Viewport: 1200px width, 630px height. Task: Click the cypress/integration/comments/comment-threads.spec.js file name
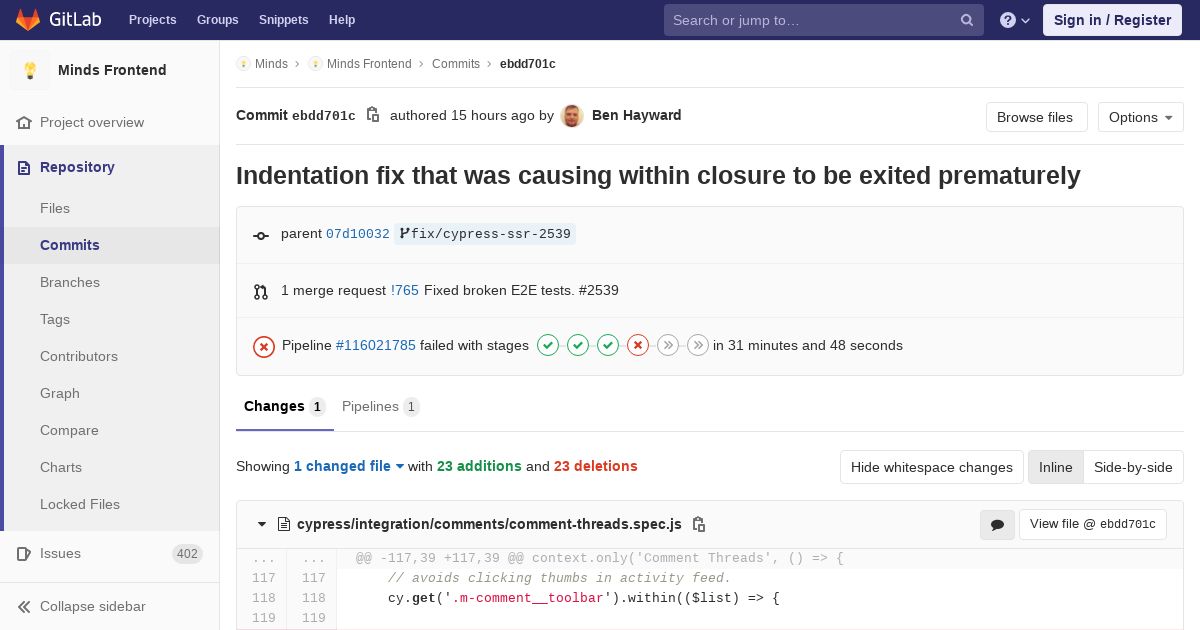pos(489,524)
